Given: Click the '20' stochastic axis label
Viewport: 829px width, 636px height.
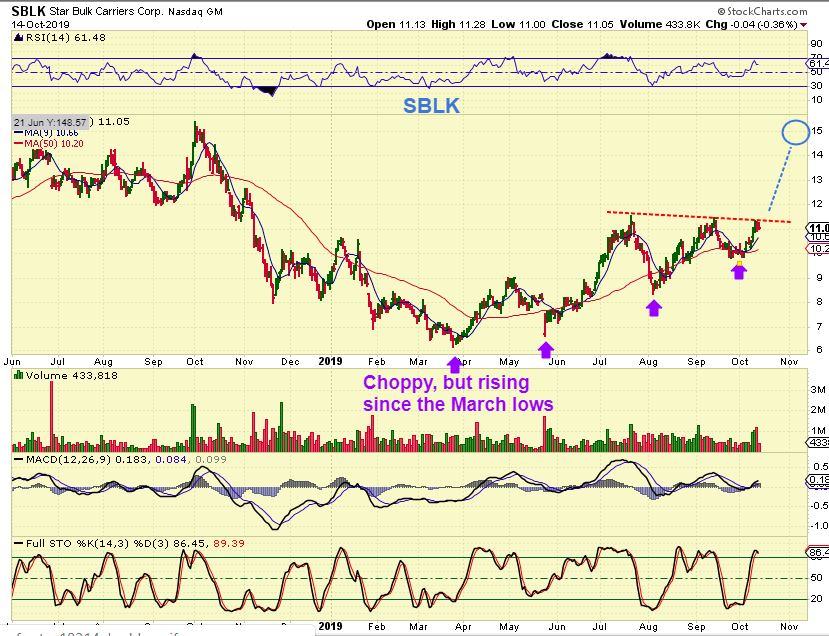Looking at the screenshot, I should (x=817, y=598).
